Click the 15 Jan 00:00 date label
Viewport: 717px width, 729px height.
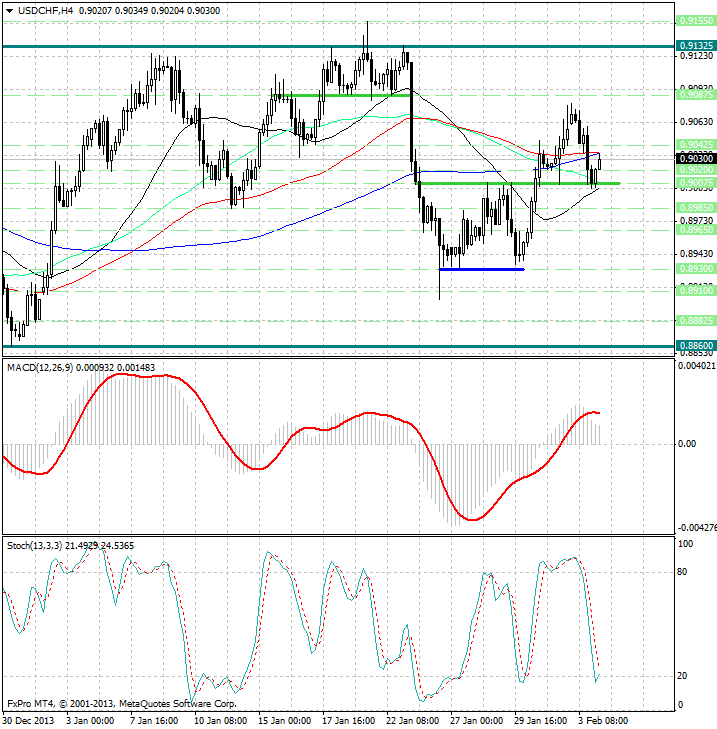285,721
